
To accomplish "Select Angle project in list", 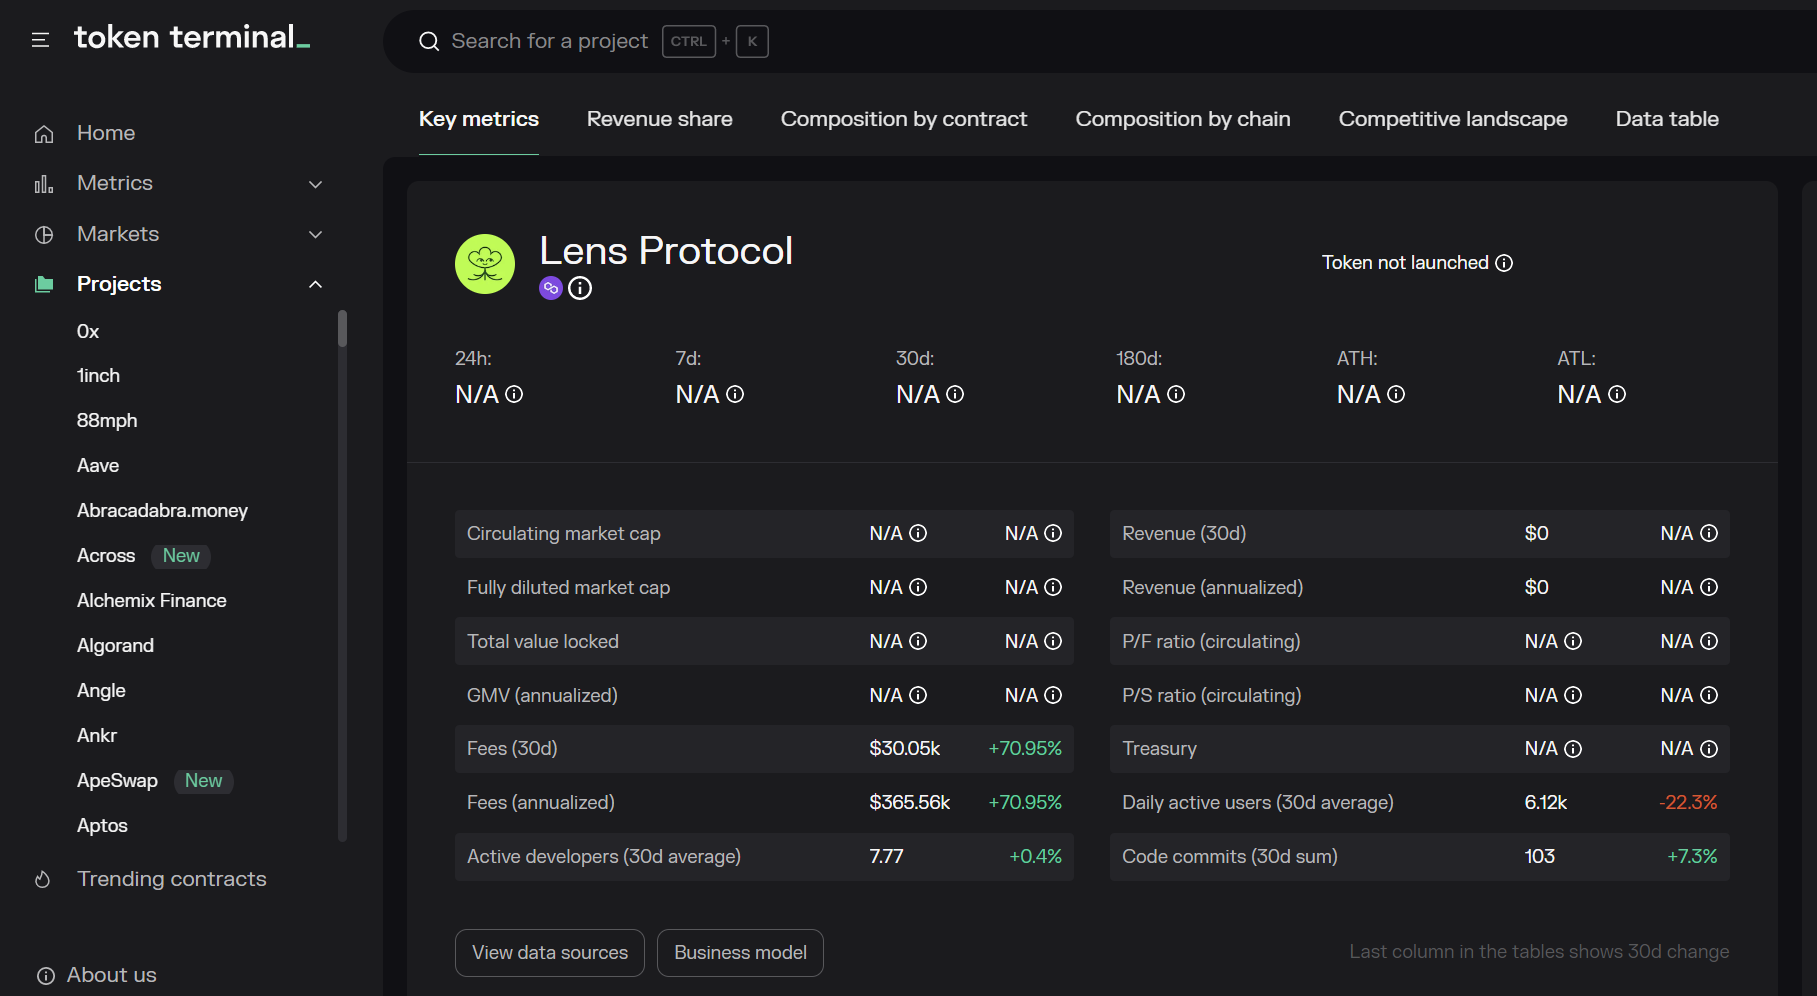I will tap(101, 691).
